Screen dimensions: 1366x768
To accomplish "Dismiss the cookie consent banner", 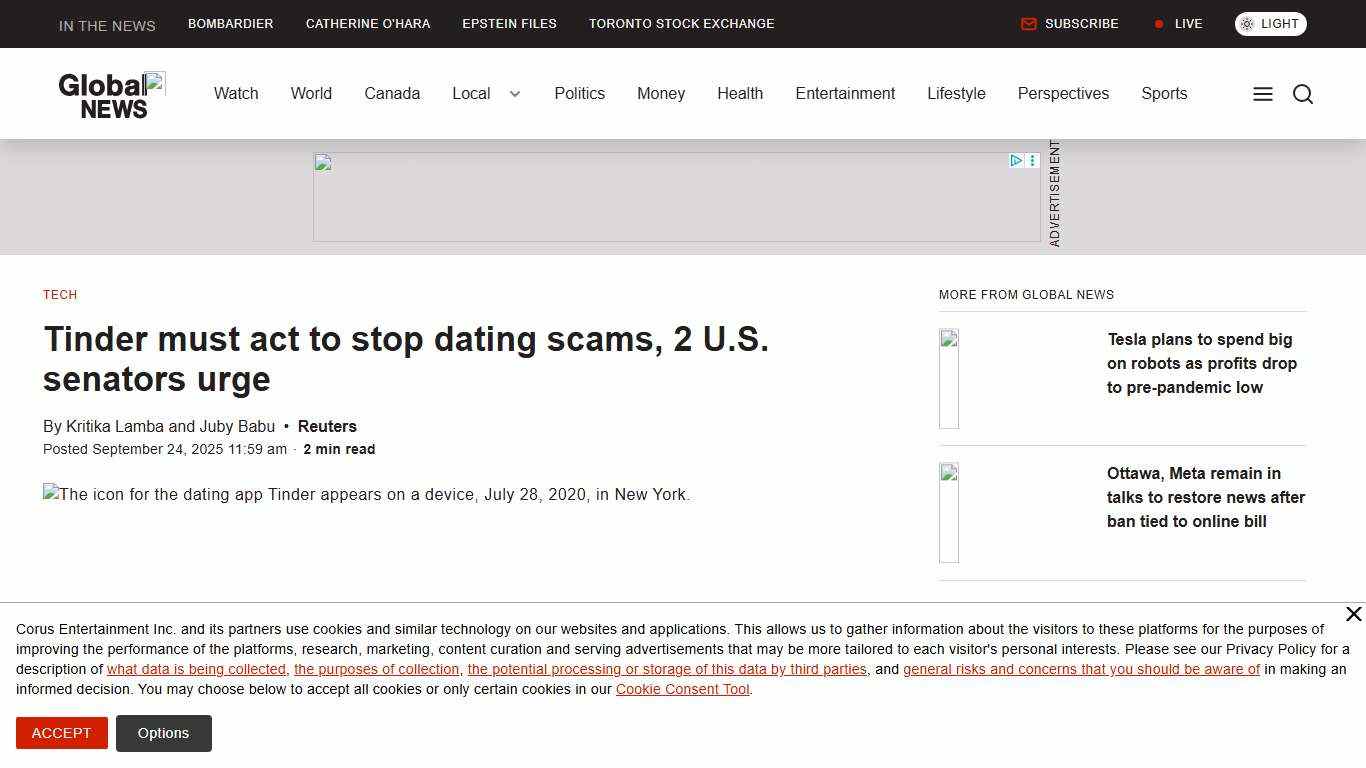I will 1354,614.
